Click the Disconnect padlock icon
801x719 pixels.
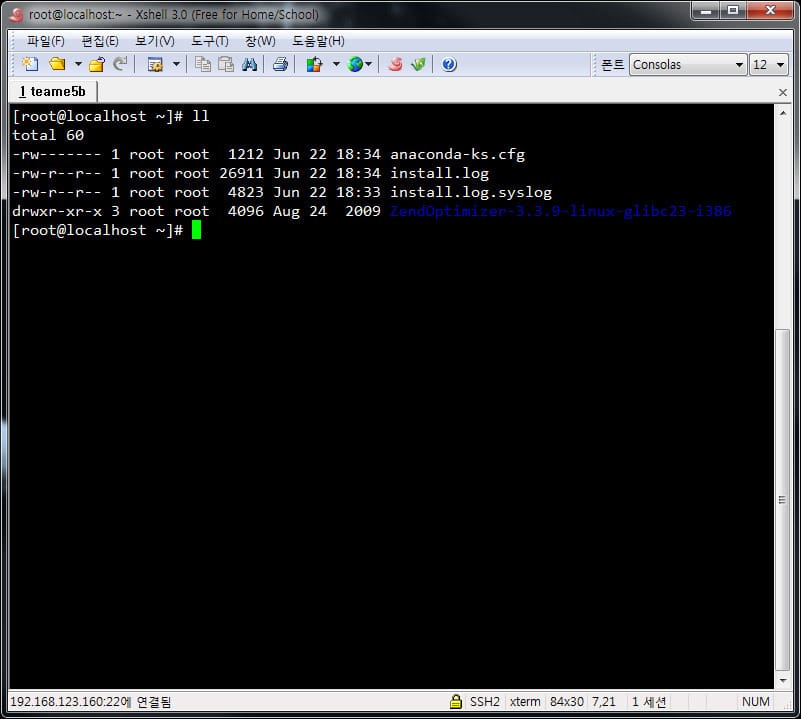point(97,64)
